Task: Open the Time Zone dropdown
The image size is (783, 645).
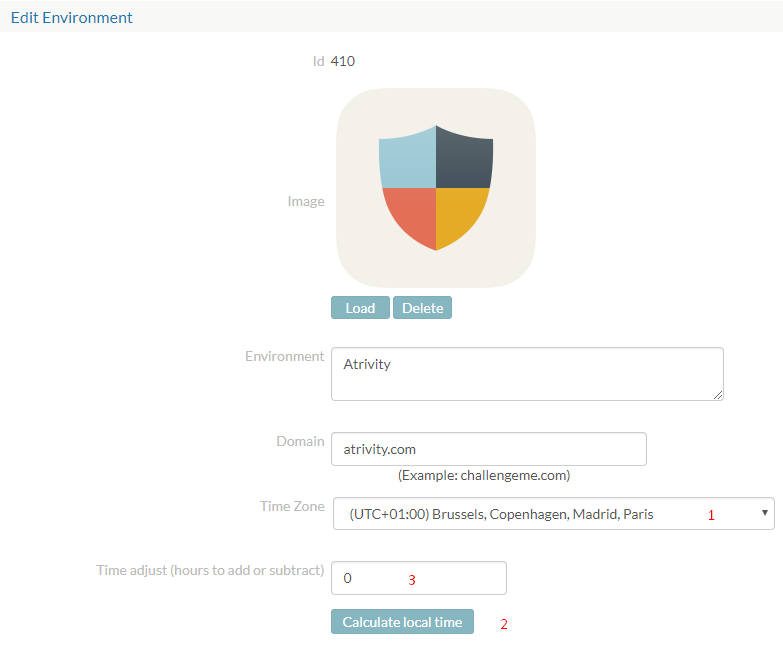Action: [x=554, y=513]
